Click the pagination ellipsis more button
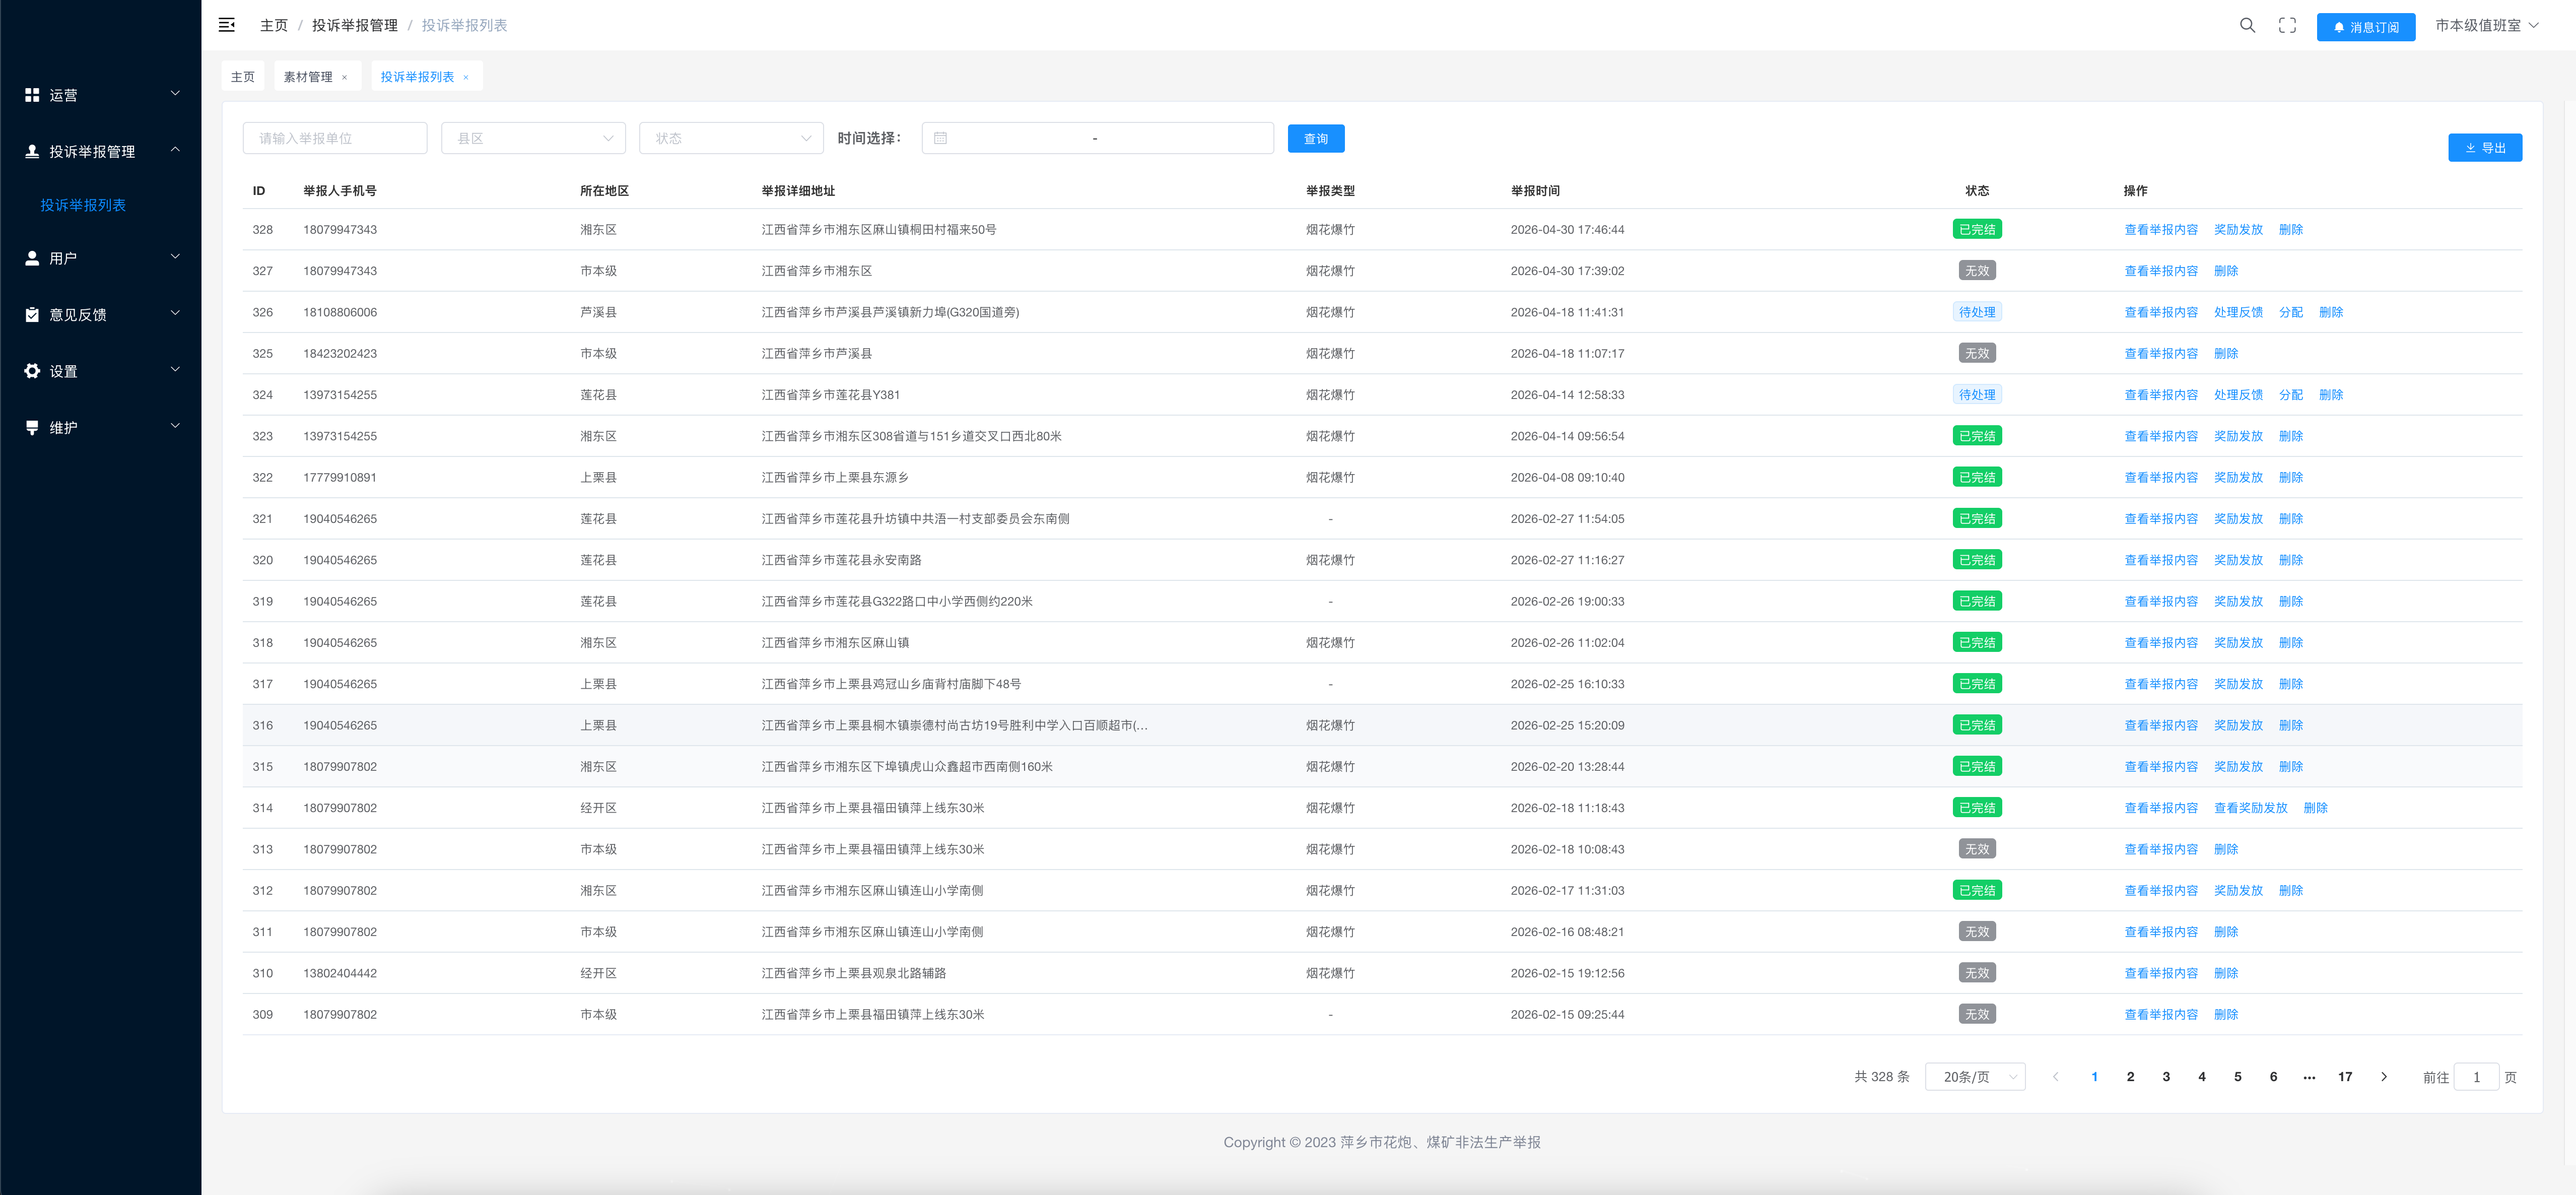 pyautogui.click(x=2309, y=1077)
